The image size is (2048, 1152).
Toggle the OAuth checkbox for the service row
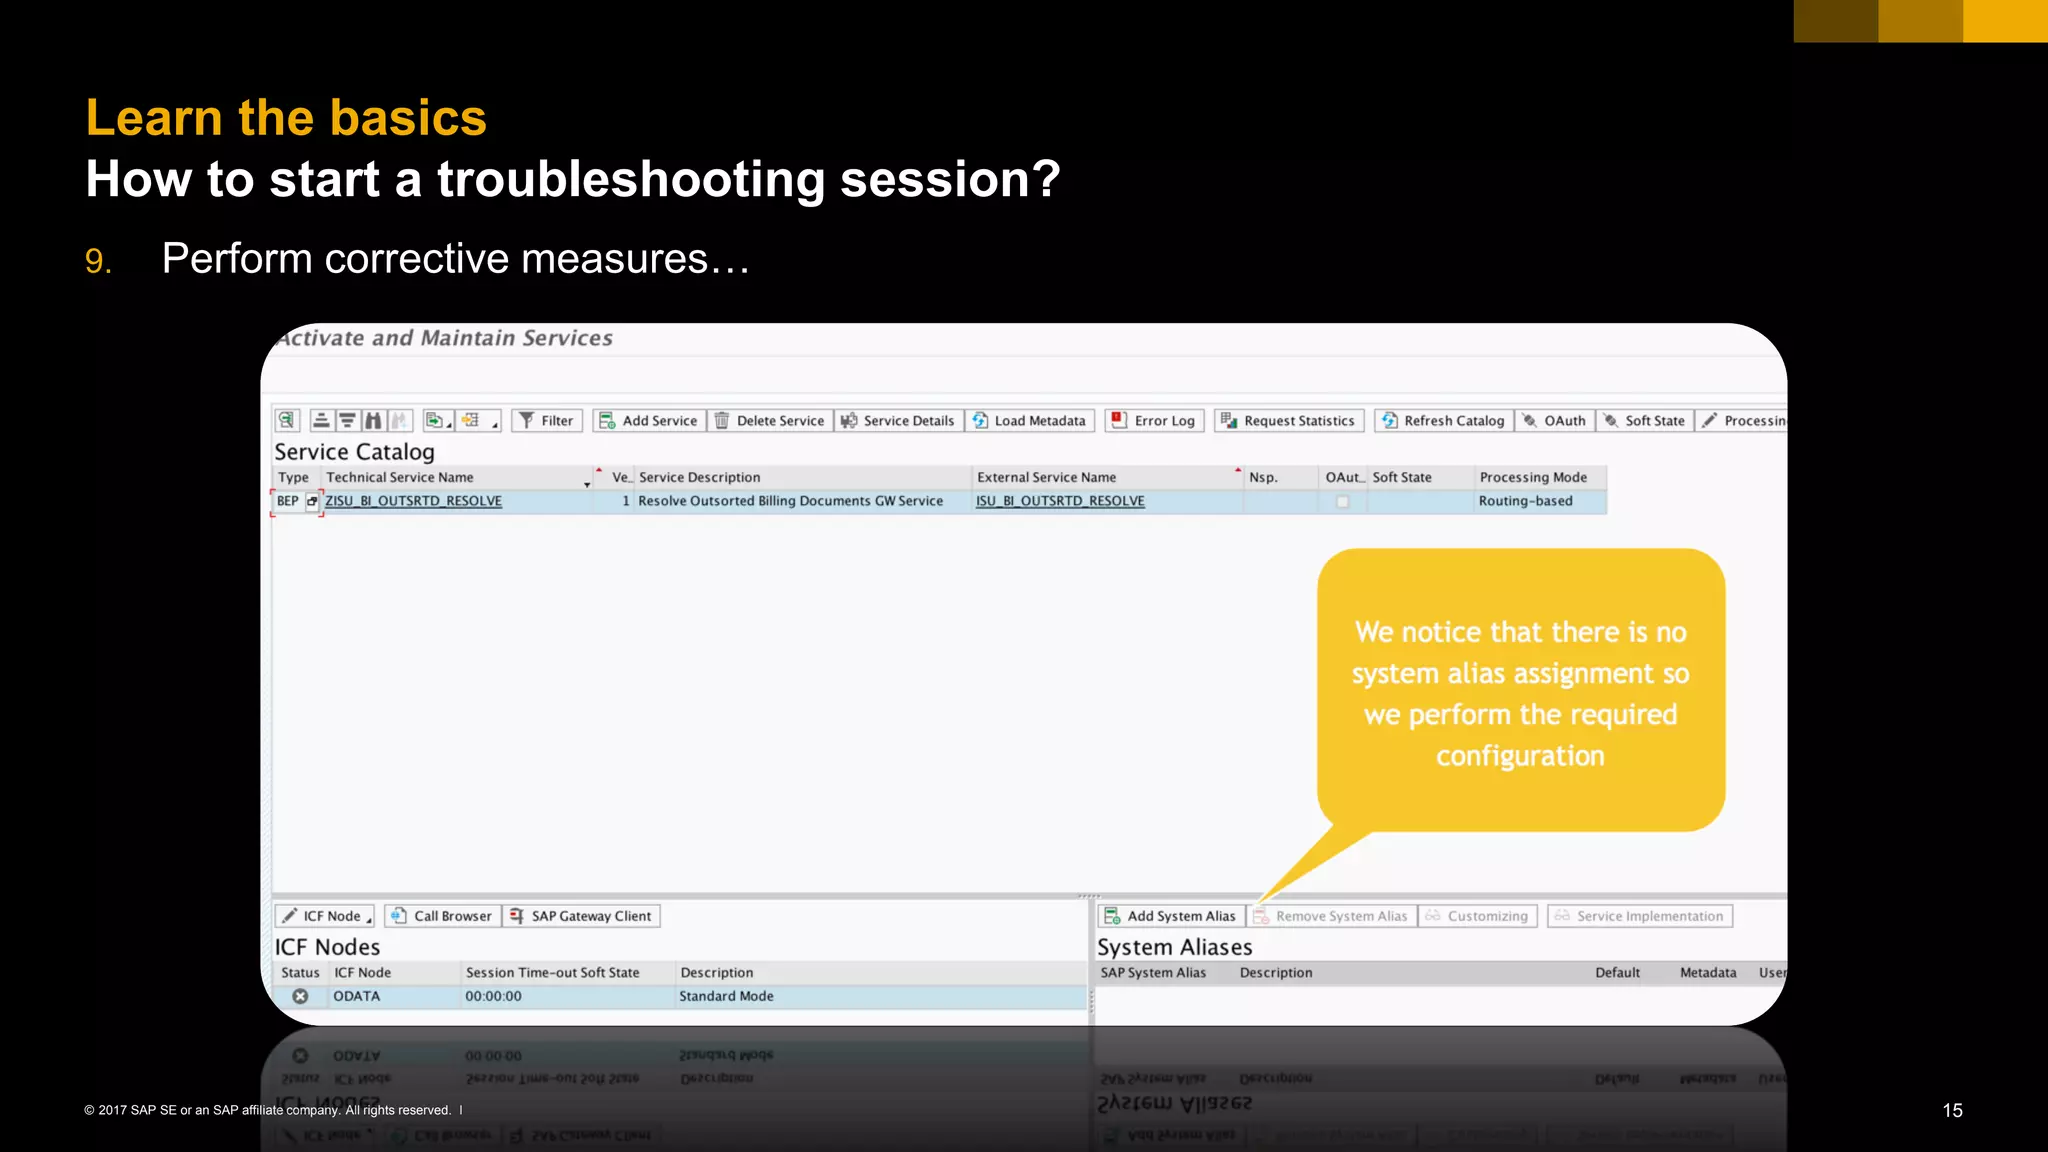tap(1343, 501)
